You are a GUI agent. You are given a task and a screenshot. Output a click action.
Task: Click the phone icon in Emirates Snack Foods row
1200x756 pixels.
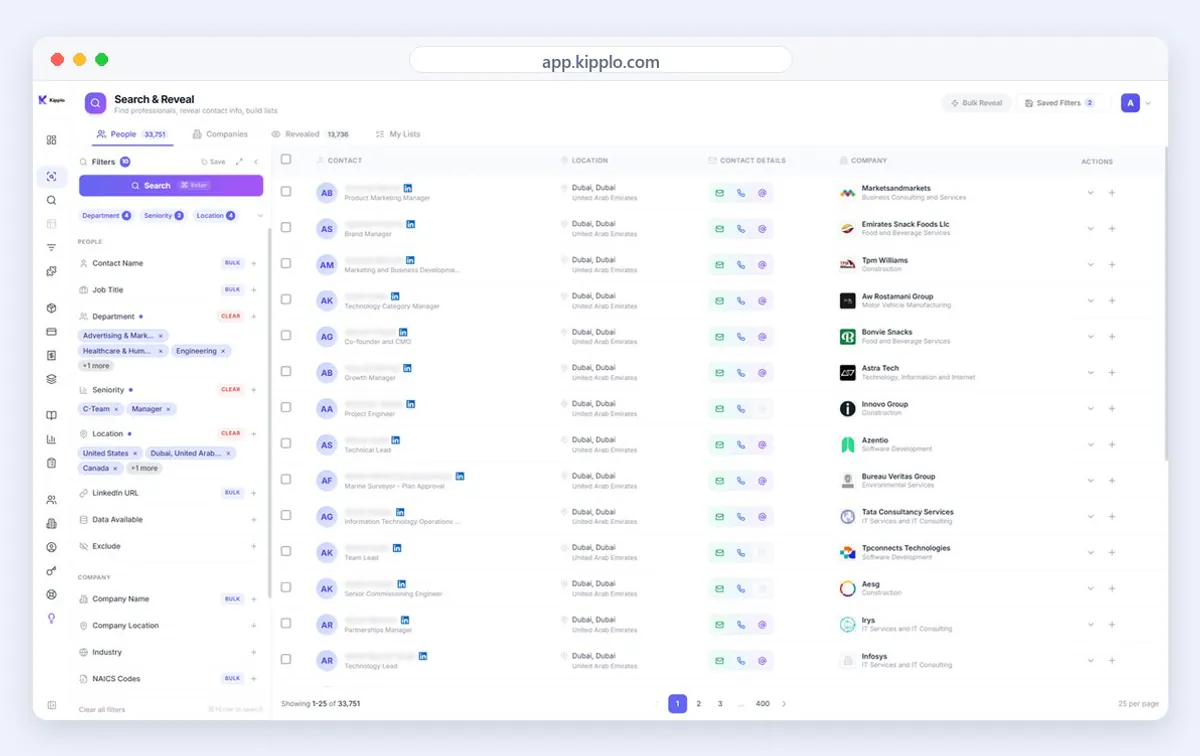741,229
